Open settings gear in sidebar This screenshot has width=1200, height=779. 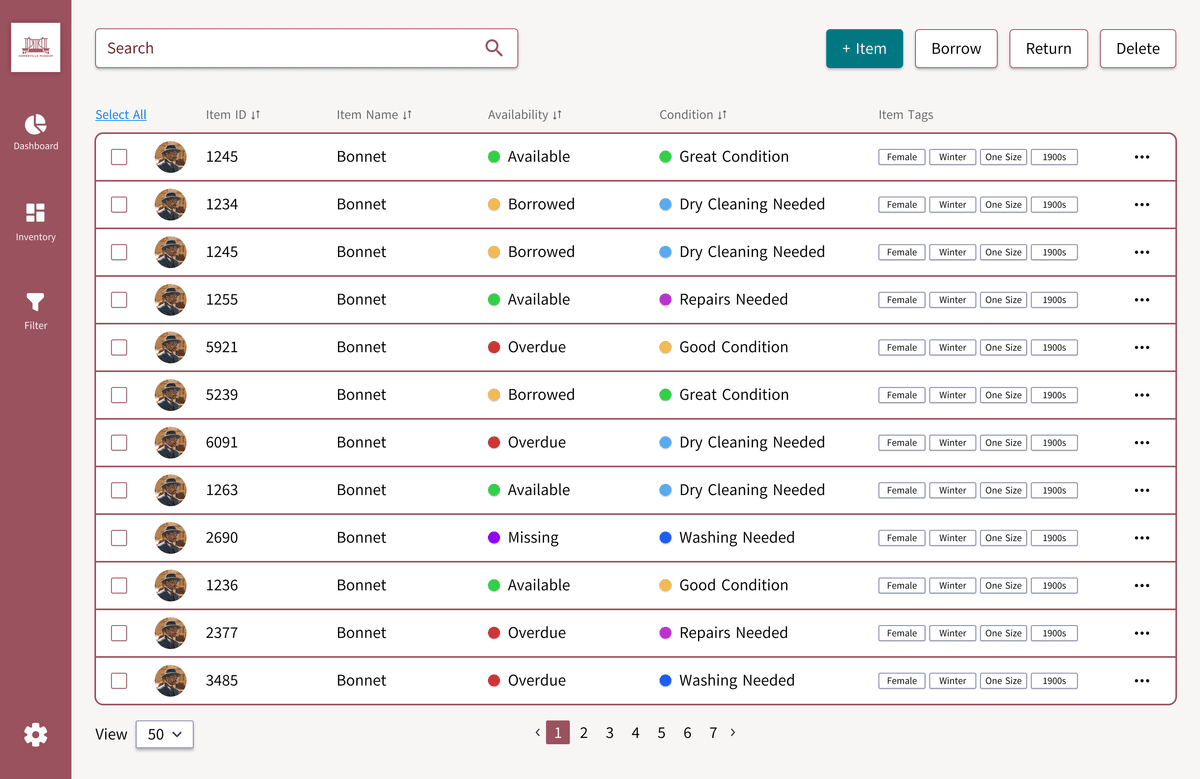tap(35, 735)
